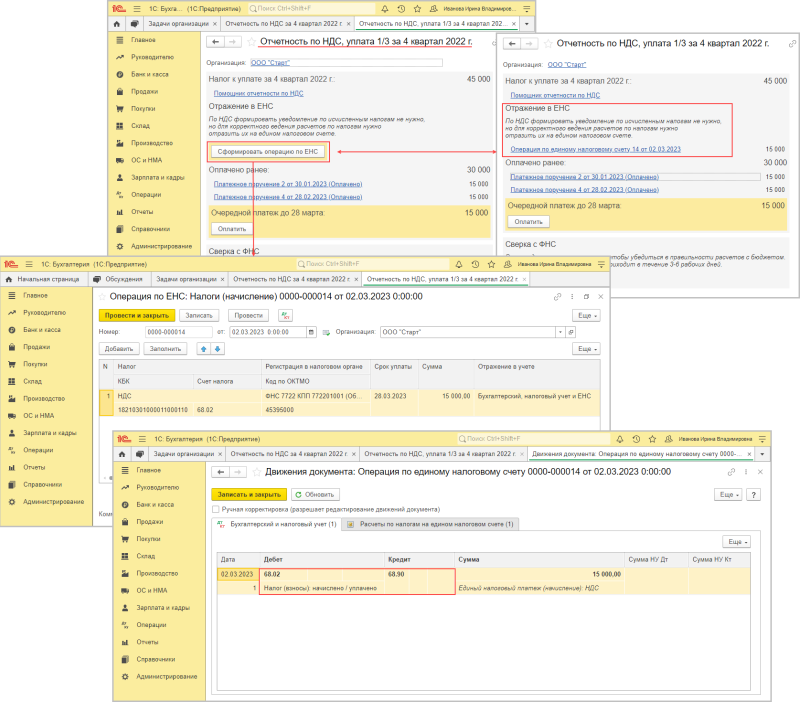The width and height of the screenshot is (800, 702).
Task: Click the home icon in Движения документа tab bar
Action: pos(122,454)
